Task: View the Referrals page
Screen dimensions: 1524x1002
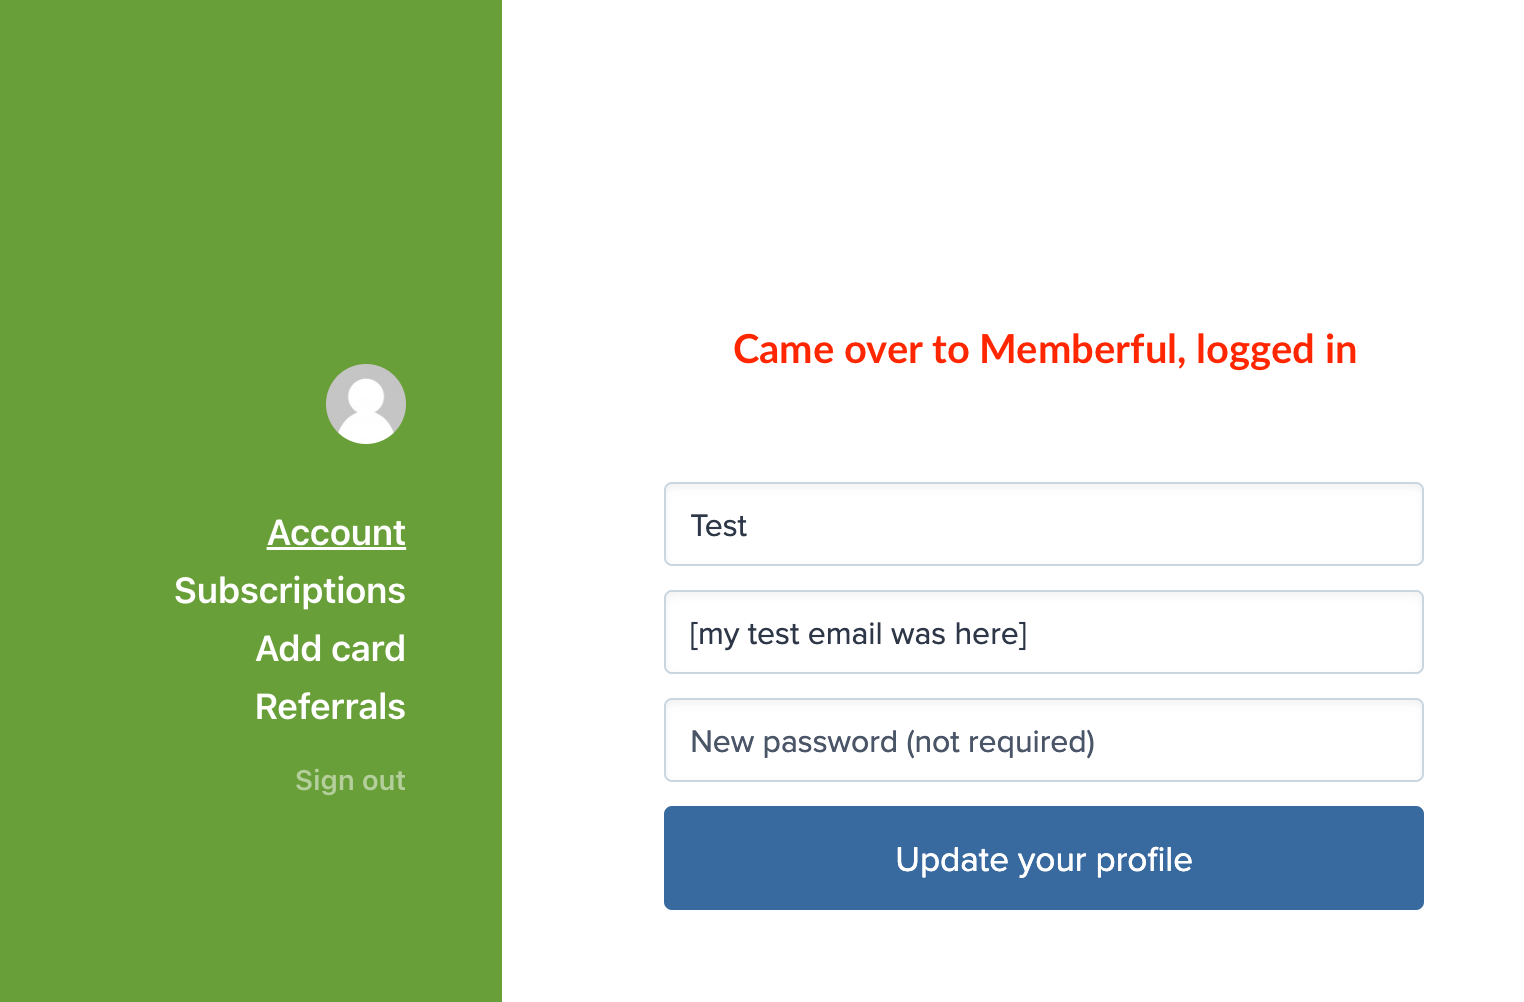Action: click(331, 707)
